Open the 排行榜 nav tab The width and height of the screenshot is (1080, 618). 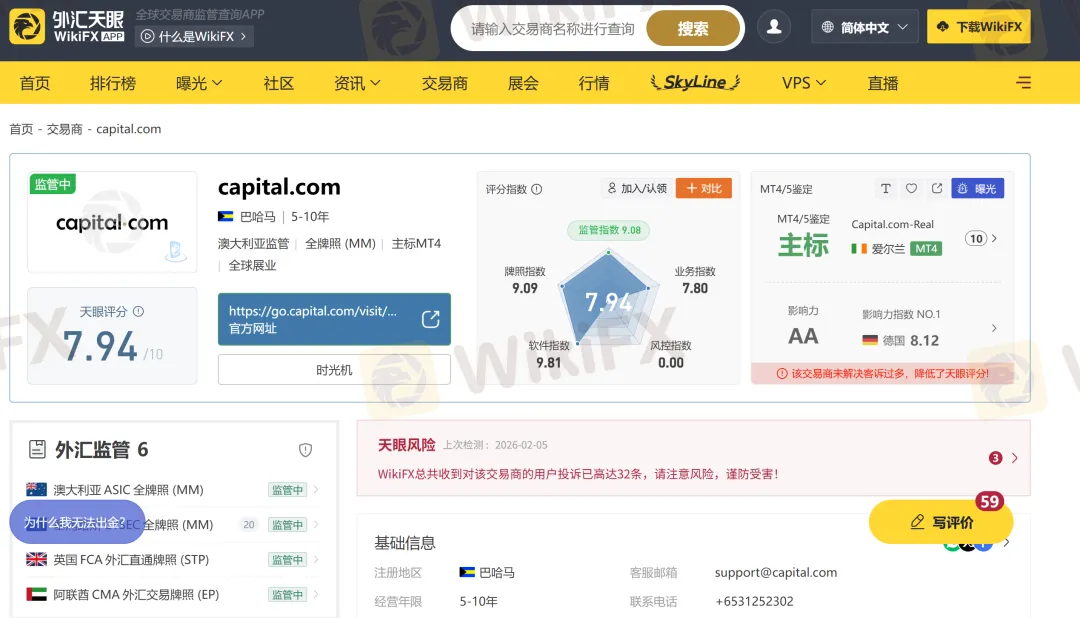click(x=113, y=83)
